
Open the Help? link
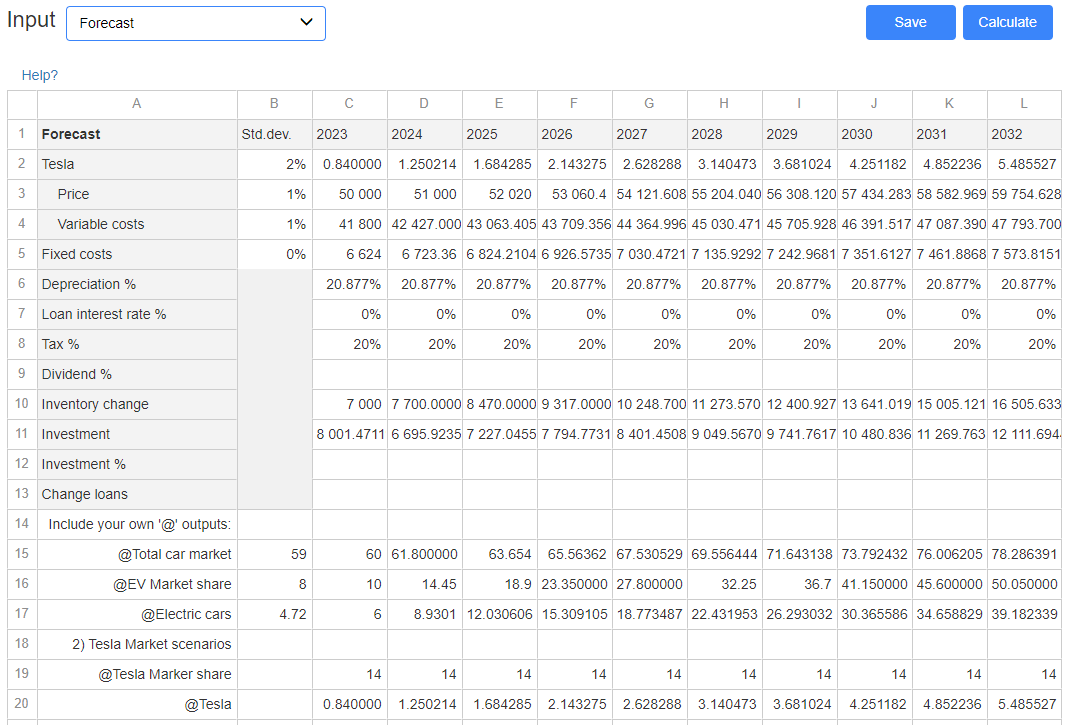(40, 75)
